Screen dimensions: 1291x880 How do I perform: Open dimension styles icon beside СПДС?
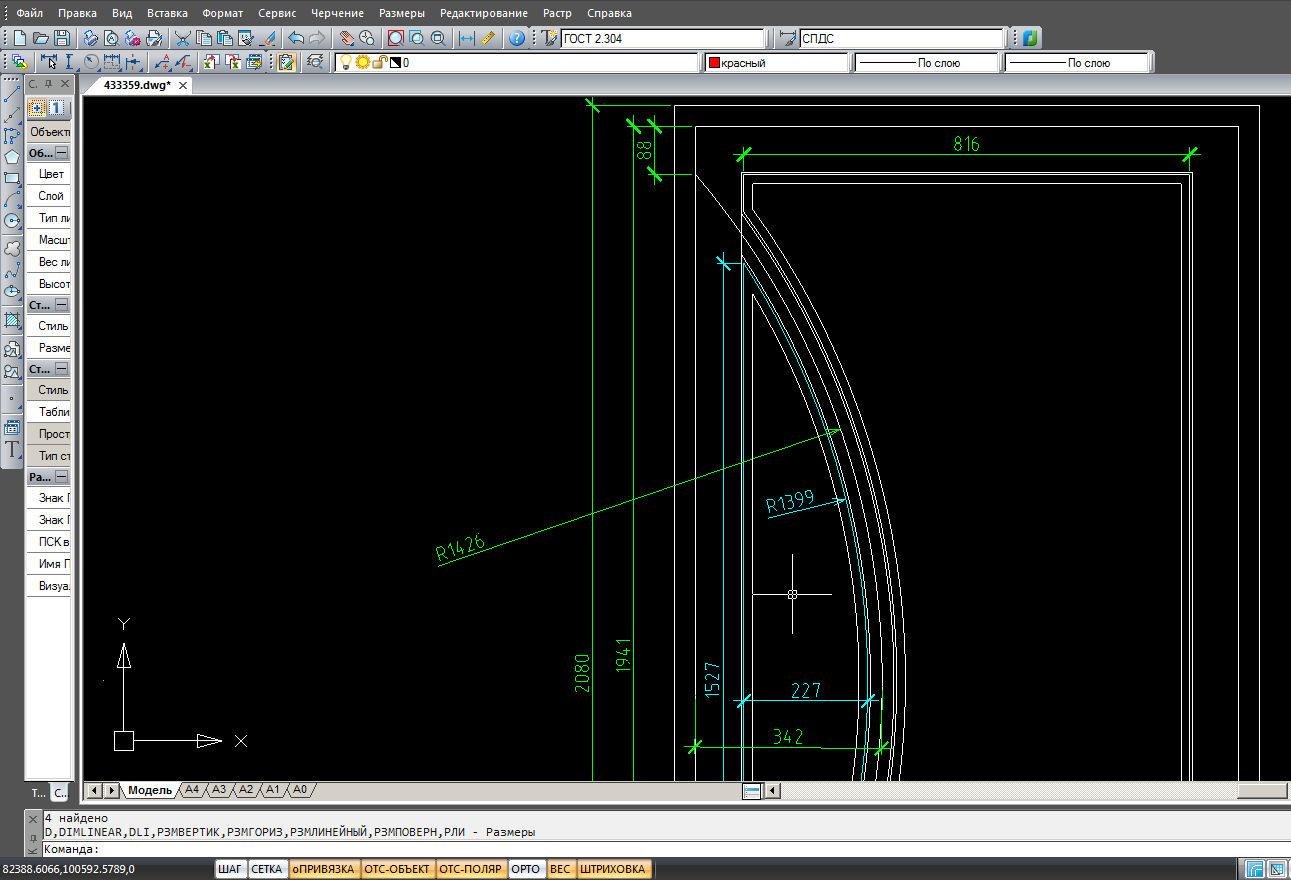click(x=787, y=38)
